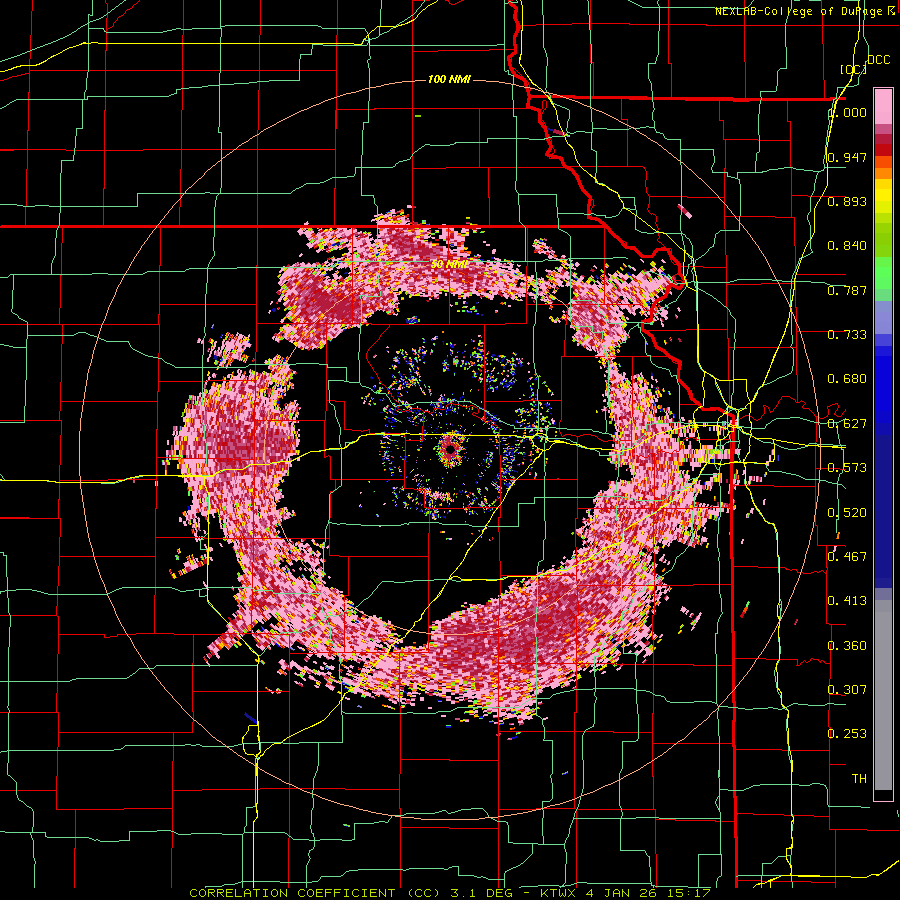This screenshot has height=900, width=900.
Task: Click the 100 NMI range ring label
Action: pyautogui.click(x=449, y=79)
